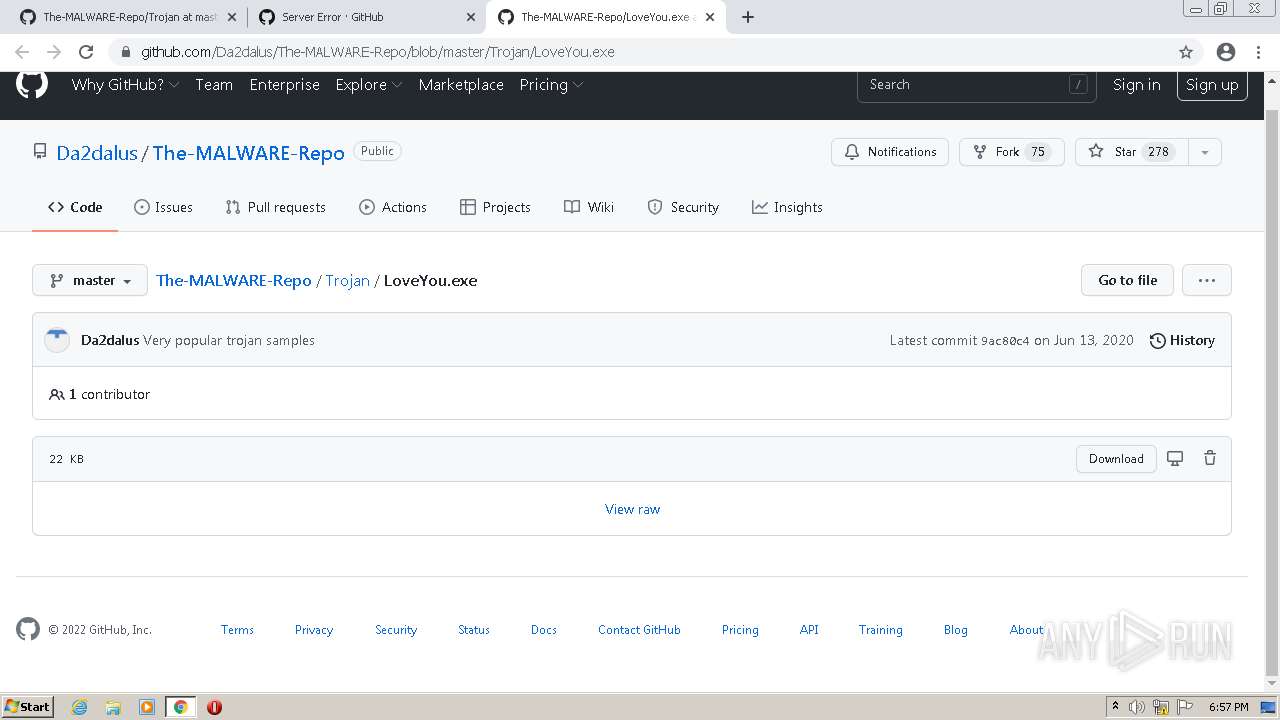The image size is (1280, 720).
Task: Click the Start button
Action: click(x=27, y=707)
